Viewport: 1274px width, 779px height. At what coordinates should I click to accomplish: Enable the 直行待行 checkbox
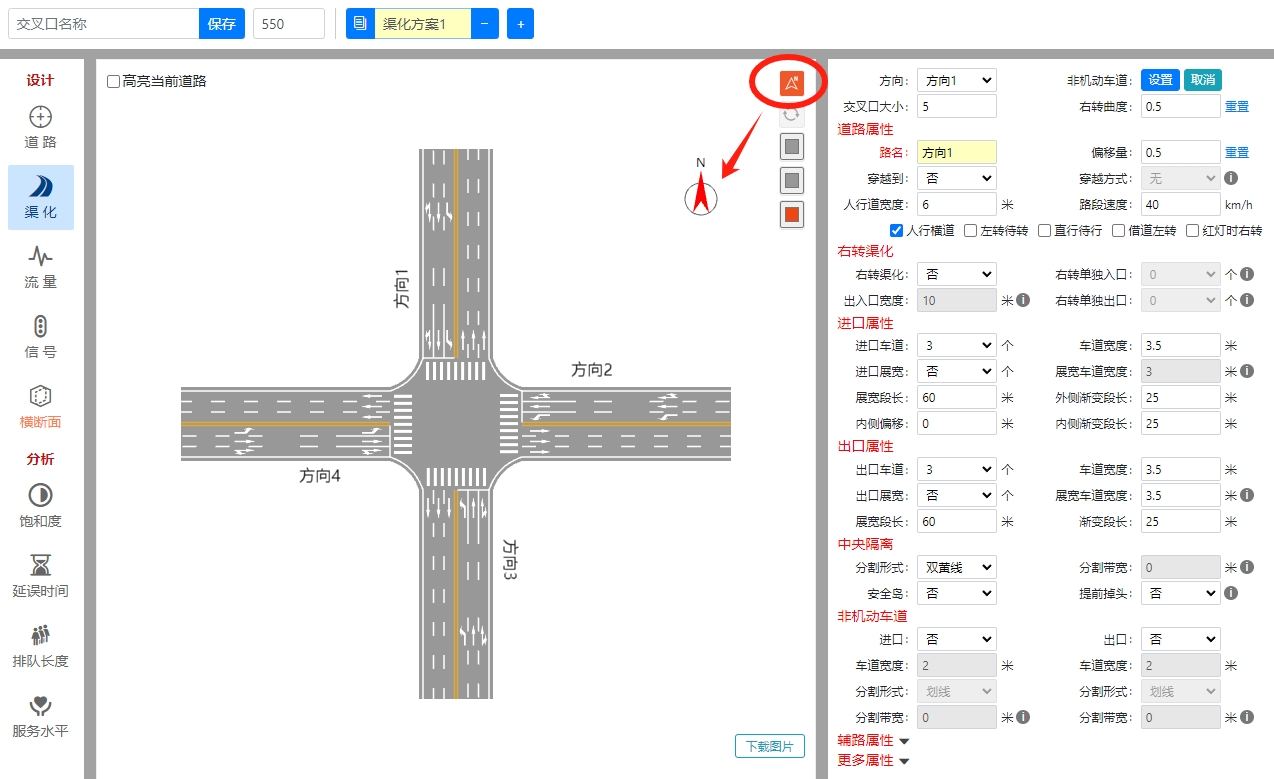point(1044,230)
